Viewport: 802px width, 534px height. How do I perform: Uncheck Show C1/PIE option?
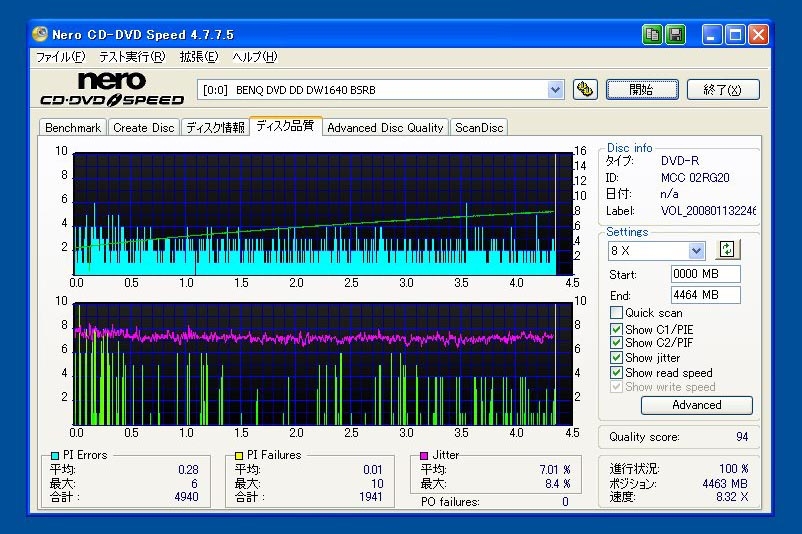pyautogui.click(x=616, y=329)
